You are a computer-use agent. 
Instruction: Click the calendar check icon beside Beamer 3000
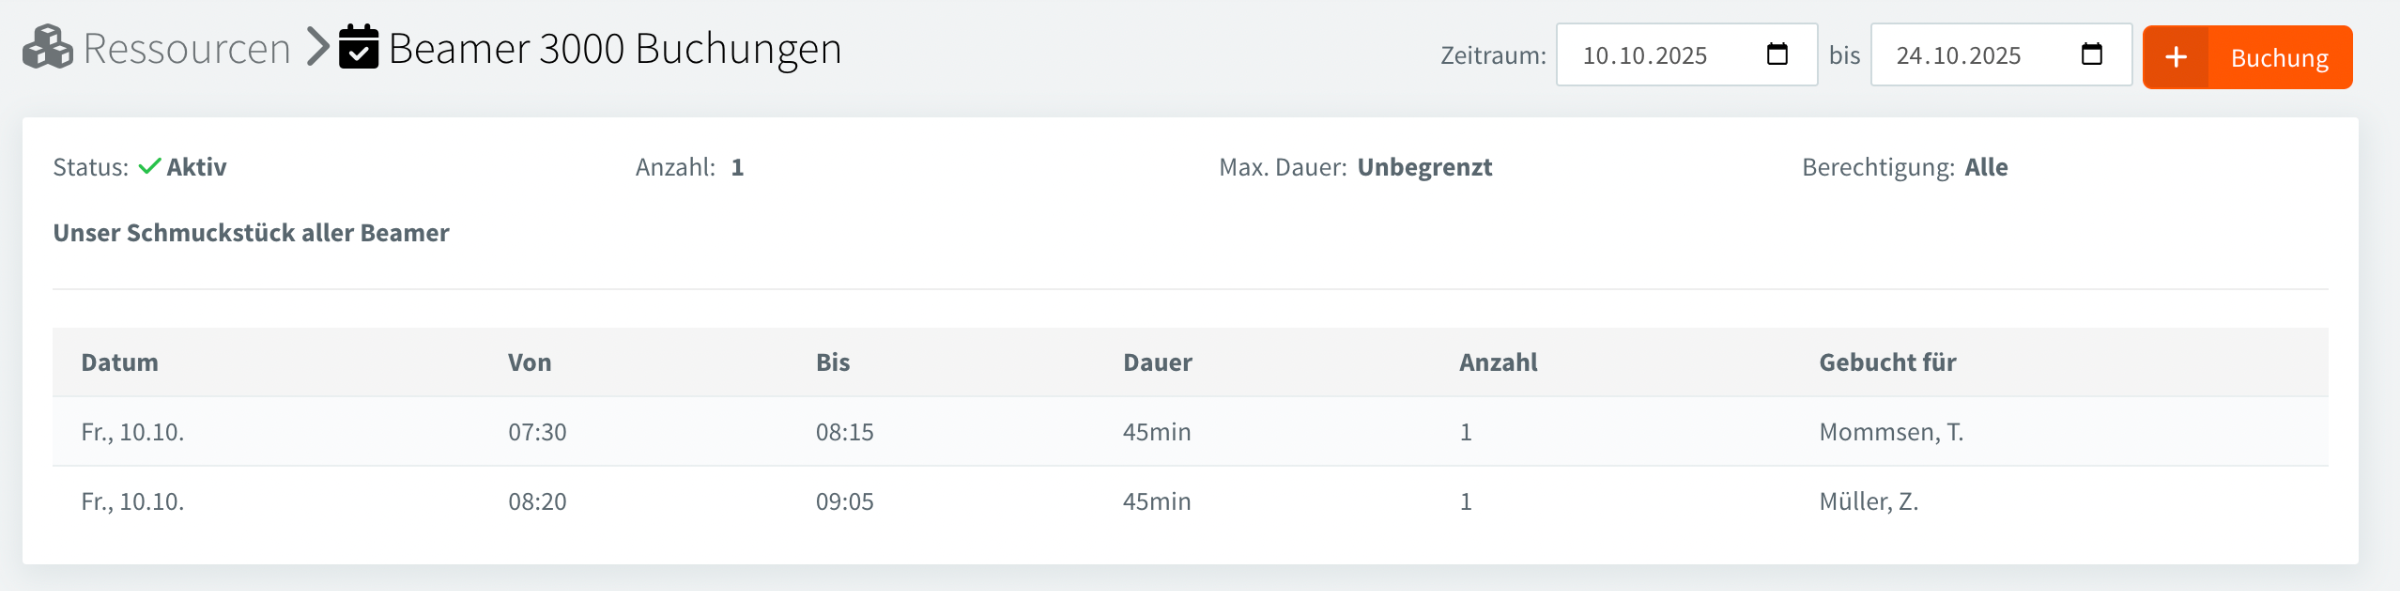(359, 47)
